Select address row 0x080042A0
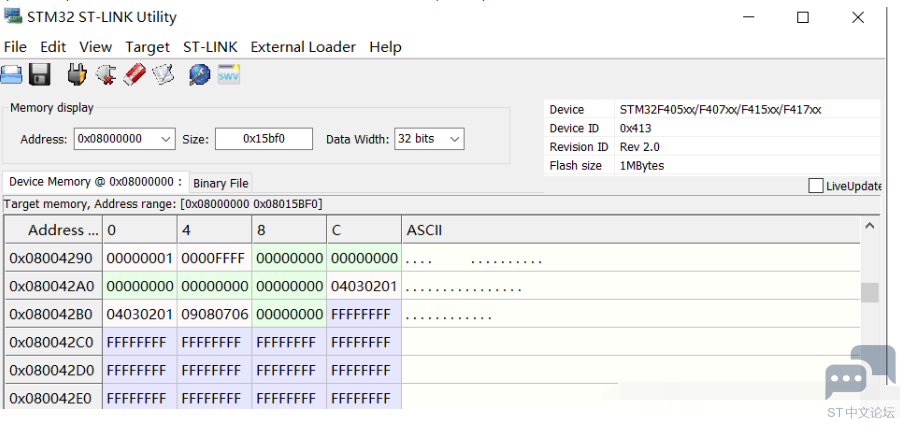Screen dimensions: 904x428 [54, 286]
